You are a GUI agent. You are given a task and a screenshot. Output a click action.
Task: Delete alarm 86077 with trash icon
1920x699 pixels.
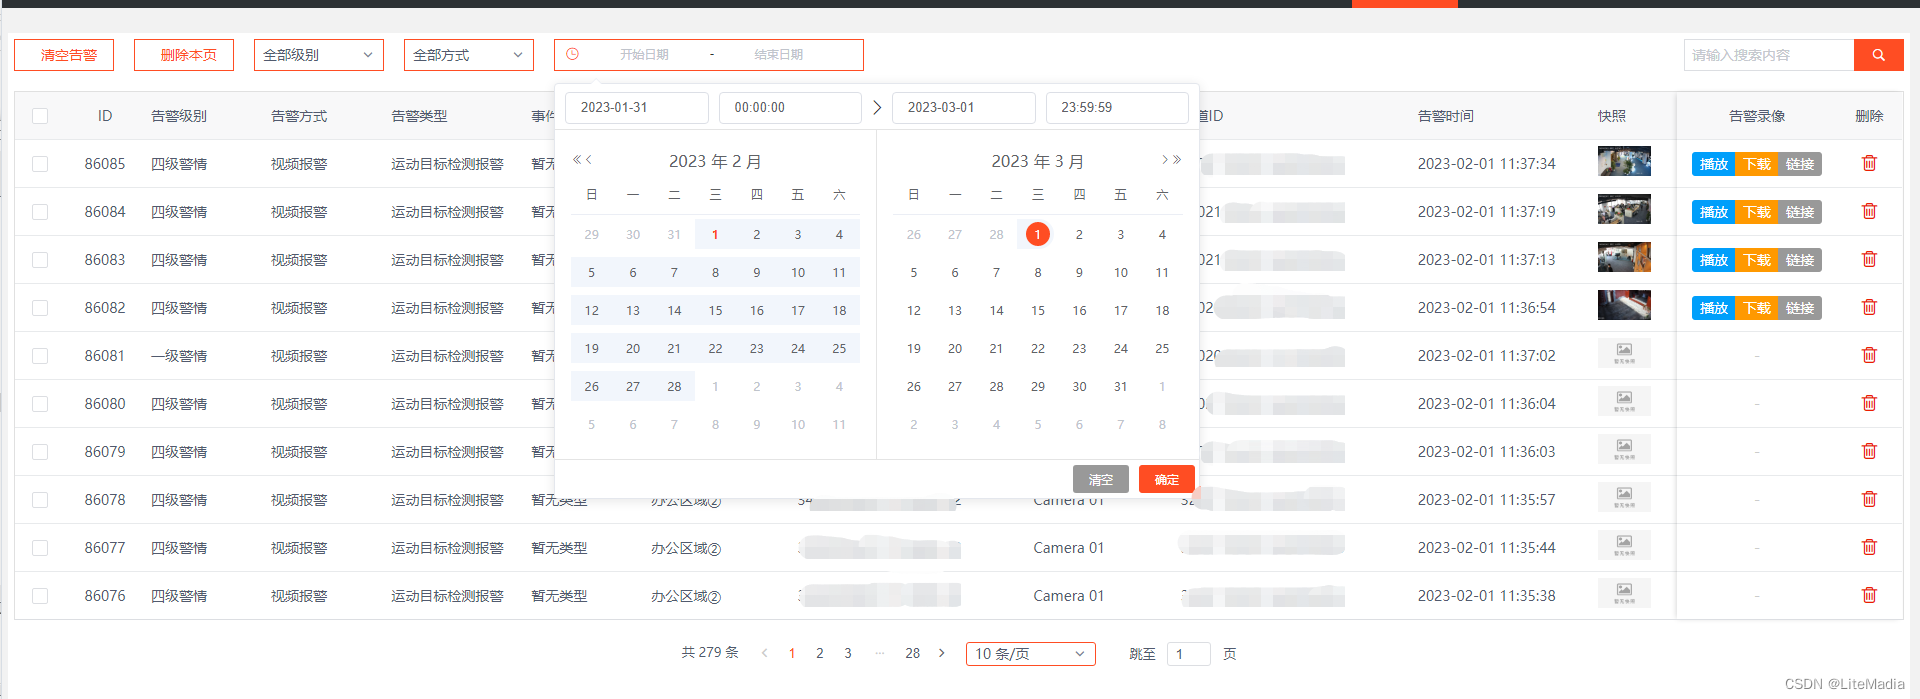click(x=1869, y=547)
